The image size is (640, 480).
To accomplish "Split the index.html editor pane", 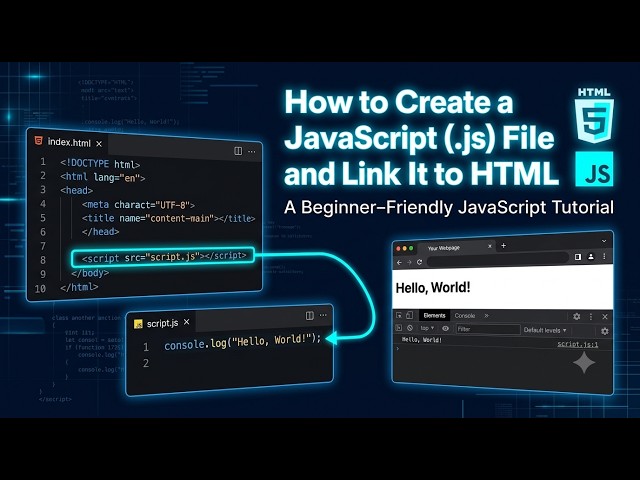I will click(x=238, y=151).
